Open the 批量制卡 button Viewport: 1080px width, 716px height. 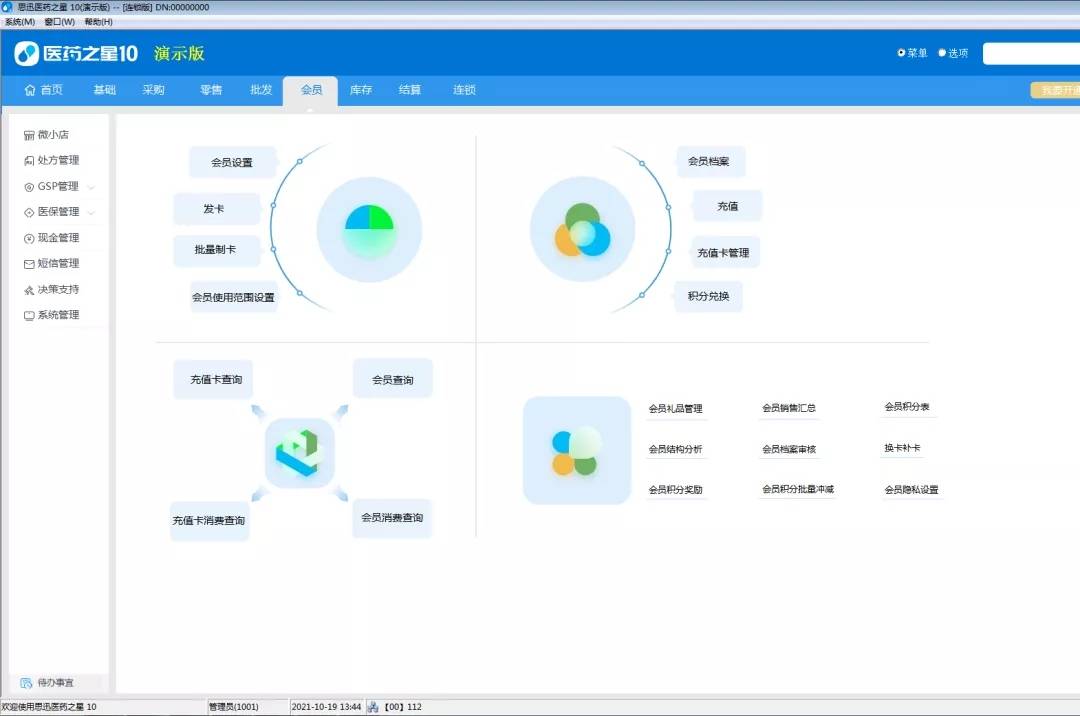click(x=216, y=250)
